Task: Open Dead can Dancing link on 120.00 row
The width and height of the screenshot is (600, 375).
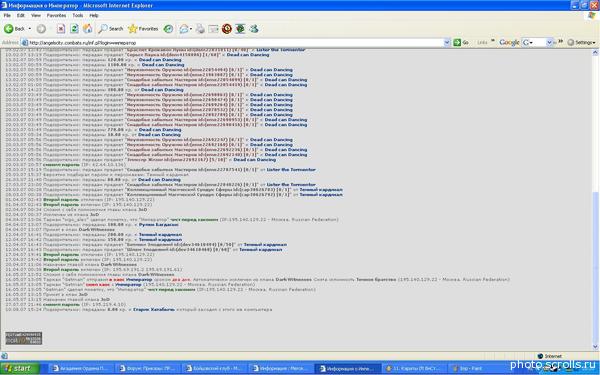Action: (x=160, y=60)
